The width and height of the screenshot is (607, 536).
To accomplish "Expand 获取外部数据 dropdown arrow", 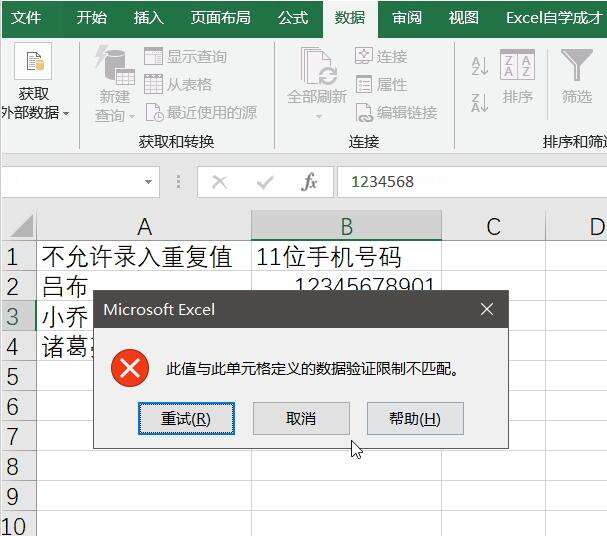I will pyautogui.click(x=66, y=114).
